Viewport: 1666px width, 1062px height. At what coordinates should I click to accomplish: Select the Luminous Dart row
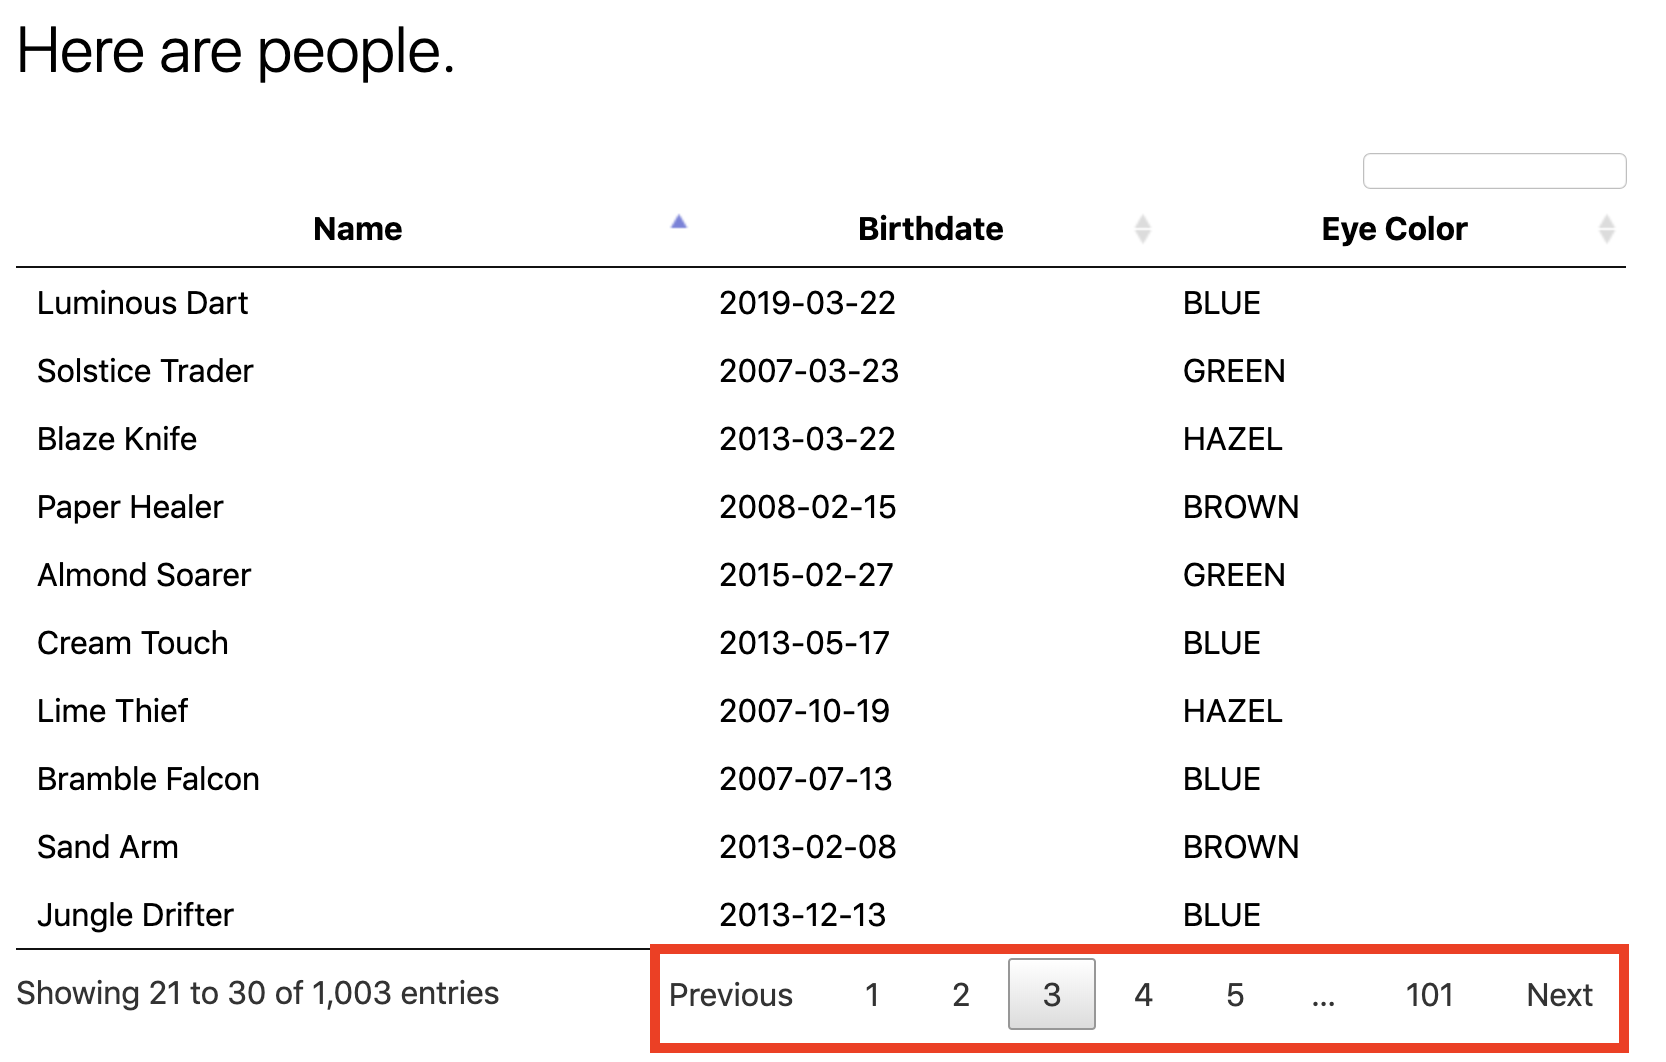tap(142, 303)
